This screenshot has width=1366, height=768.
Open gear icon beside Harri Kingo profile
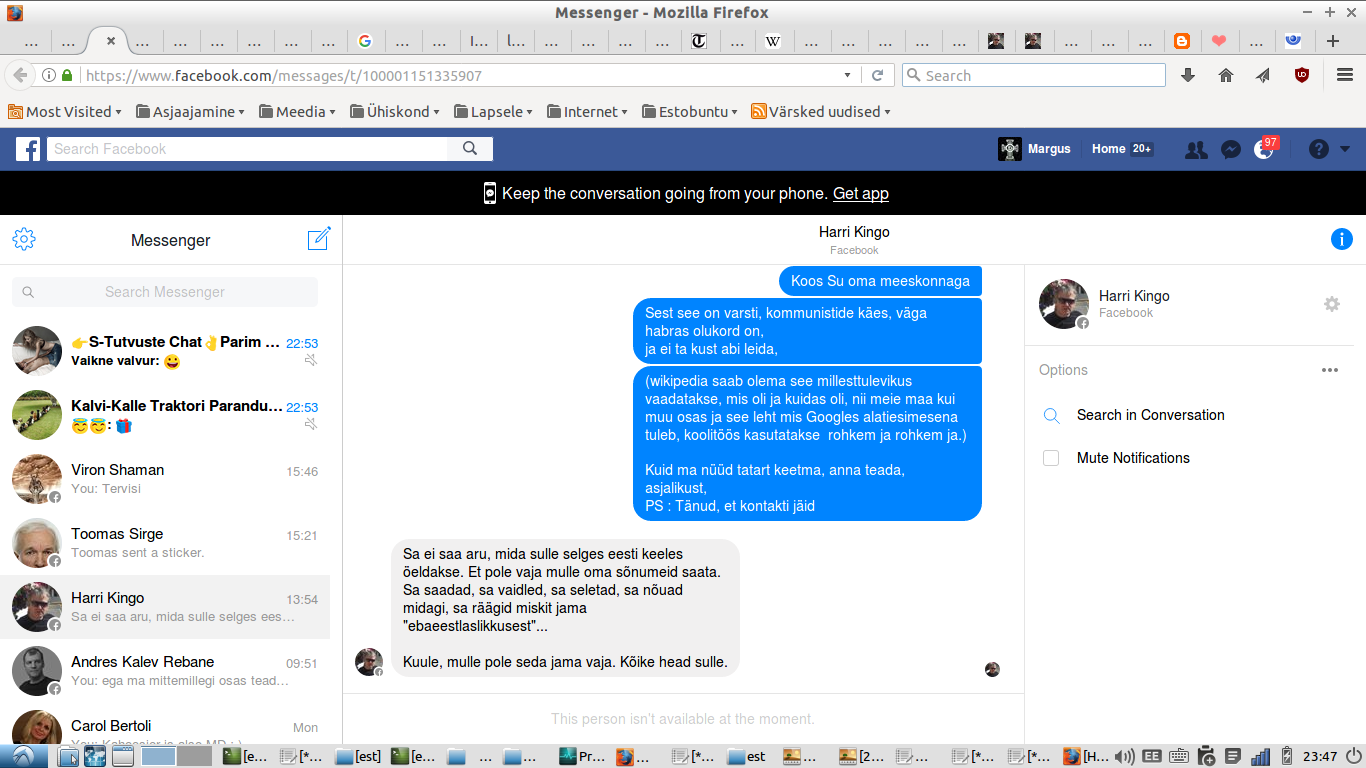point(1331,304)
